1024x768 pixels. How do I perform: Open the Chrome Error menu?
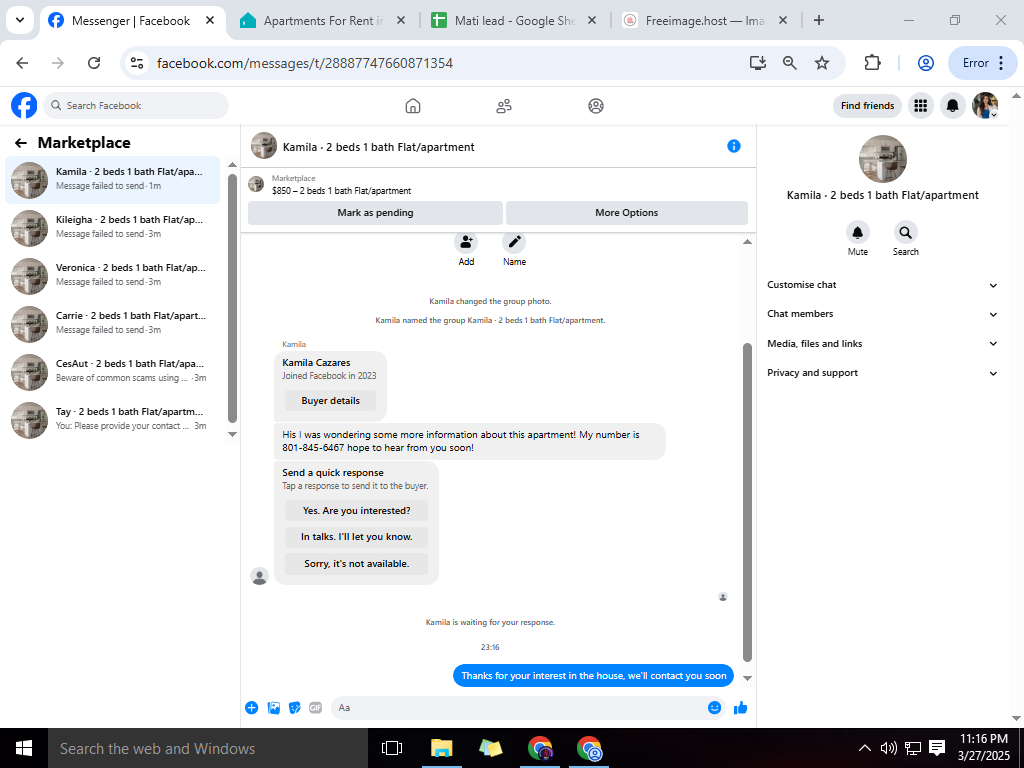[982, 63]
